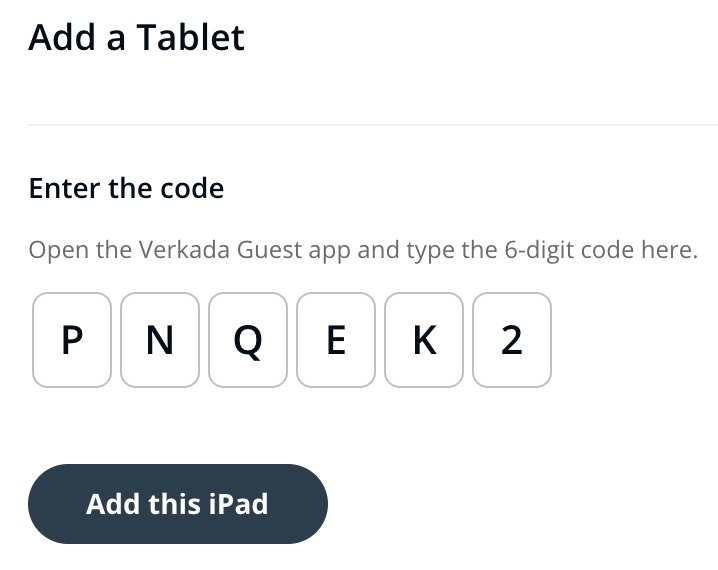This screenshot has height=570, width=718.
Task: Focus the fourth code character field
Action: tap(336, 340)
